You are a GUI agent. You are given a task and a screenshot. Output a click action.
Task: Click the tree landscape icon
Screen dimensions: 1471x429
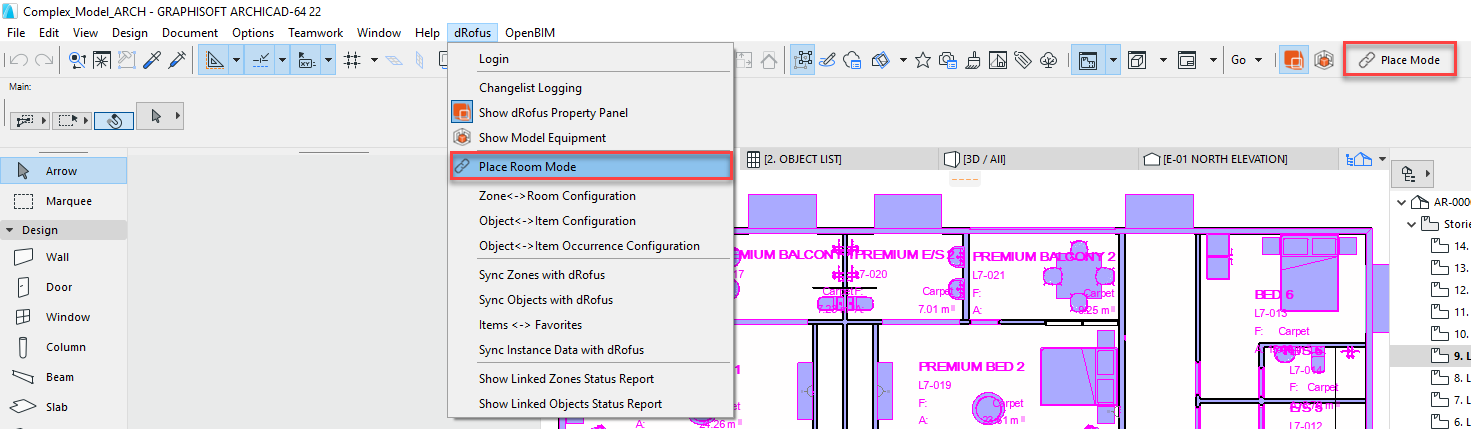1048,60
